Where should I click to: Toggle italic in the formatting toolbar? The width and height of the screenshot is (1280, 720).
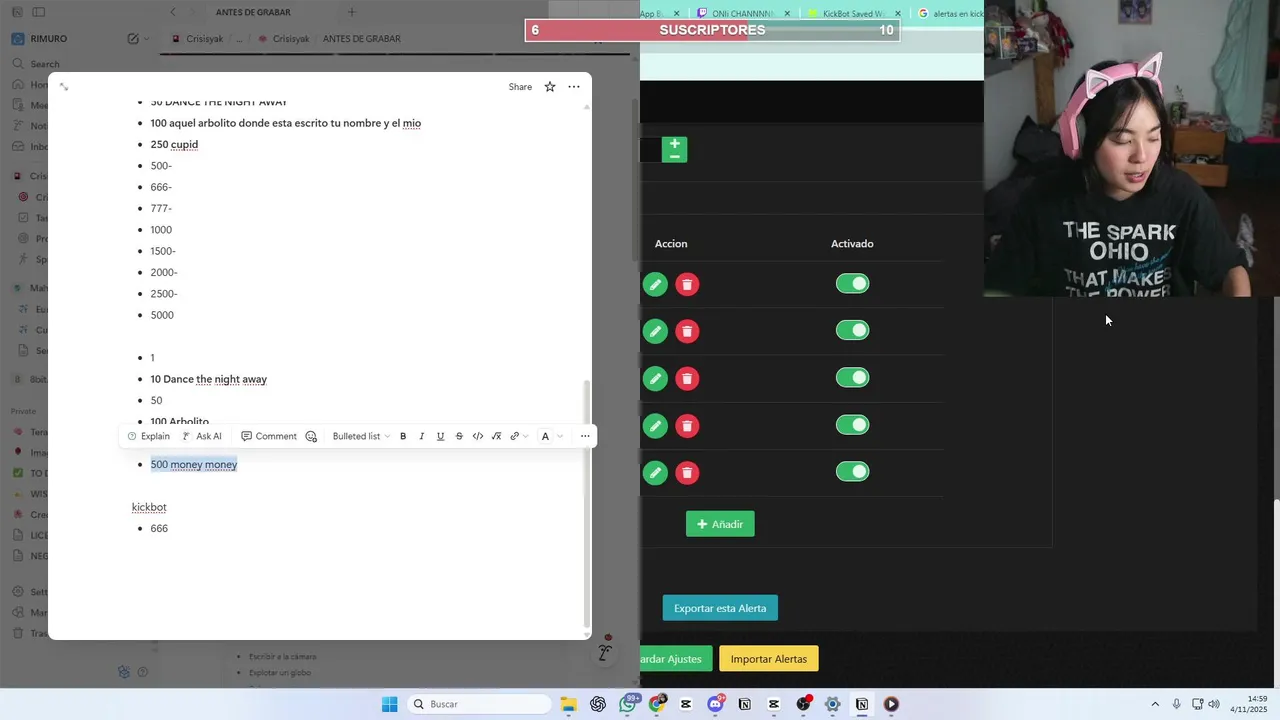421,436
